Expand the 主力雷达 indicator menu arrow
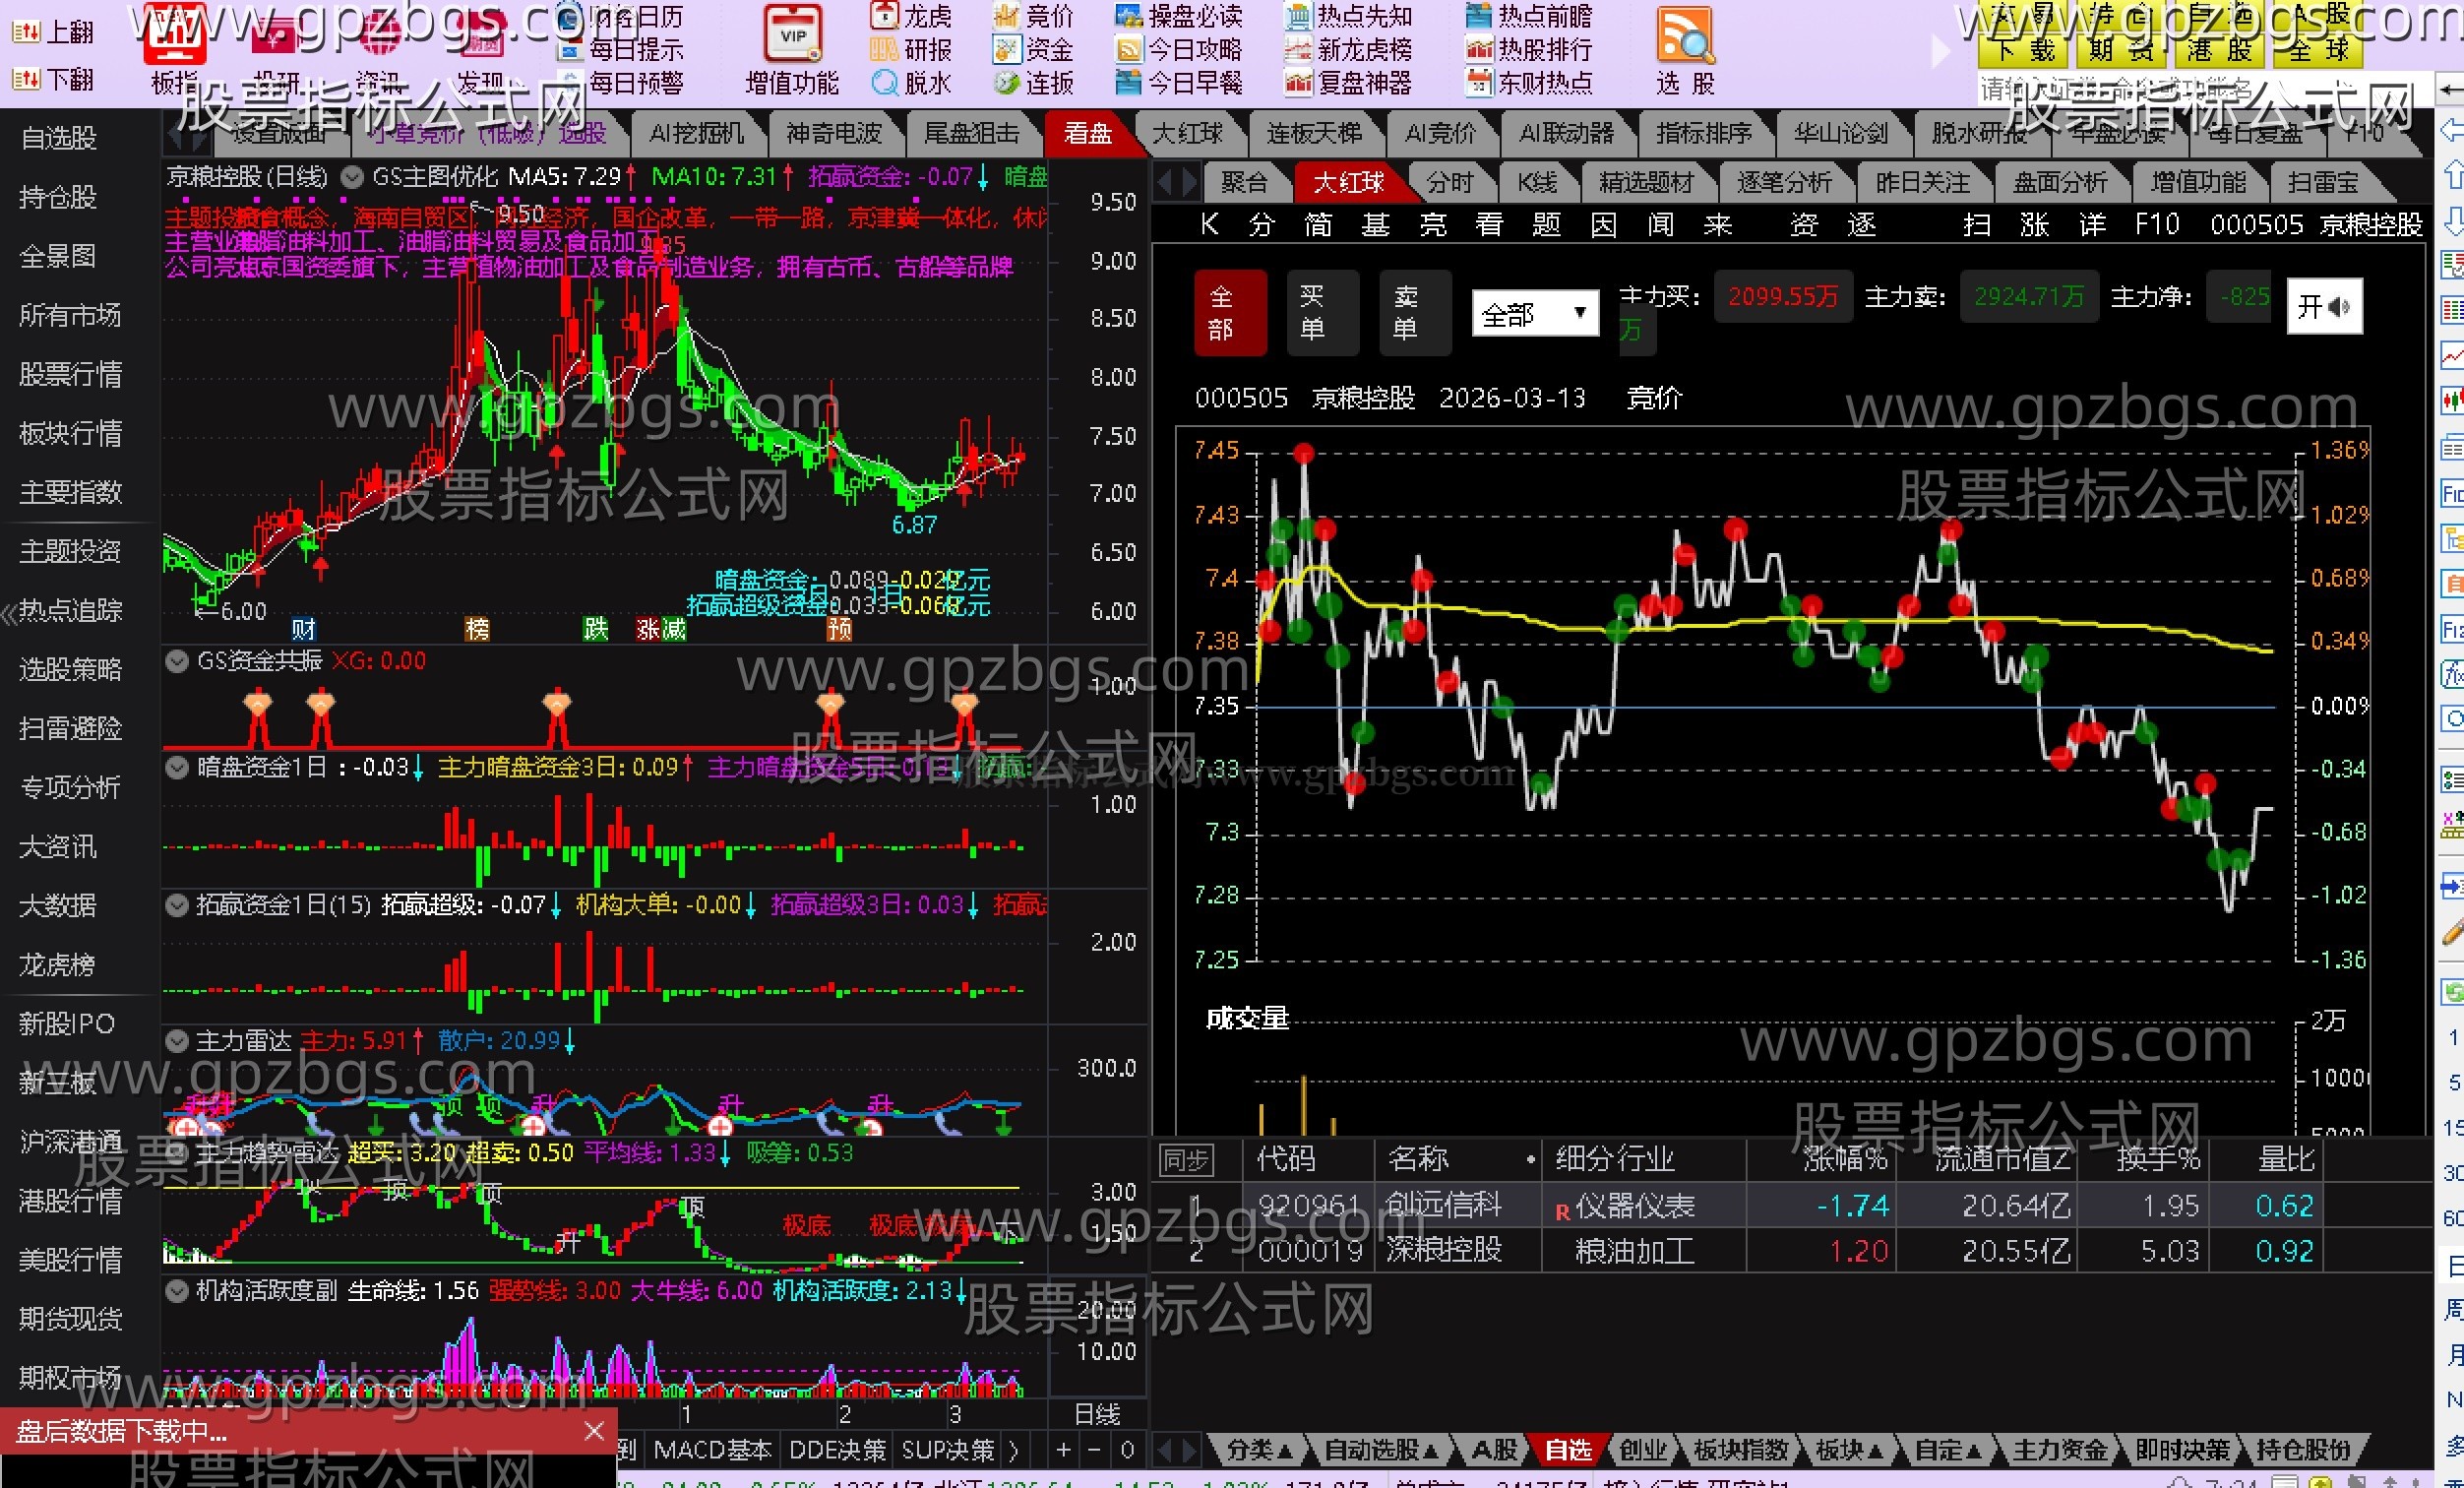Image resolution: width=2464 pixels, height=1488 pixels. click(177, 1041)
